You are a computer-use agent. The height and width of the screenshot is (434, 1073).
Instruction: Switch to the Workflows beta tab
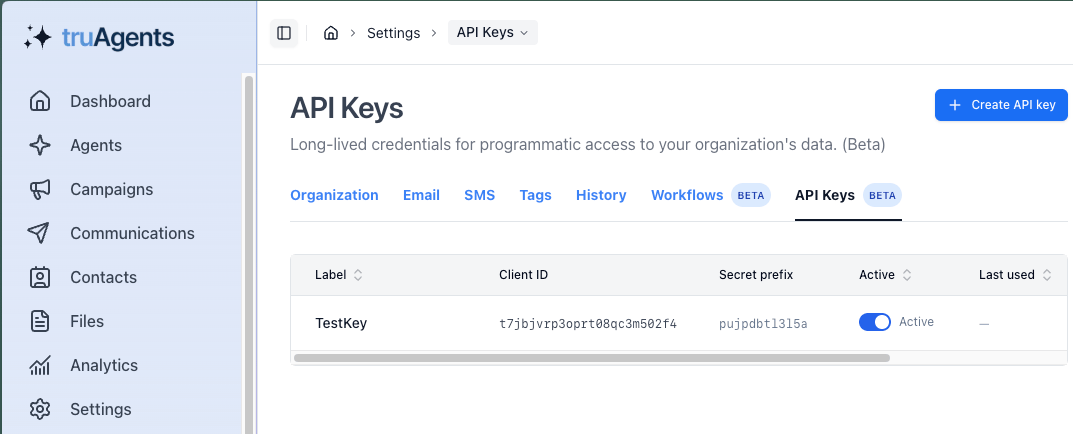[x=710, y=195]
